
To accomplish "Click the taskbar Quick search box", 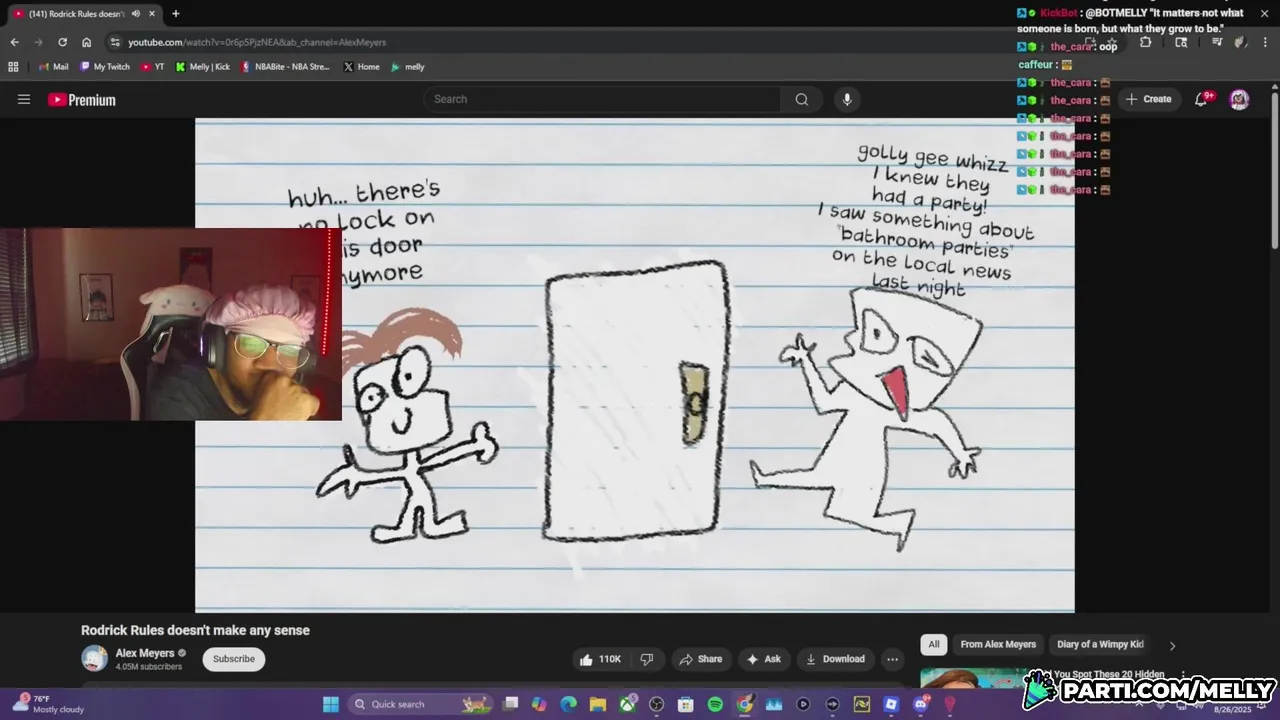I will coord(420,704).
